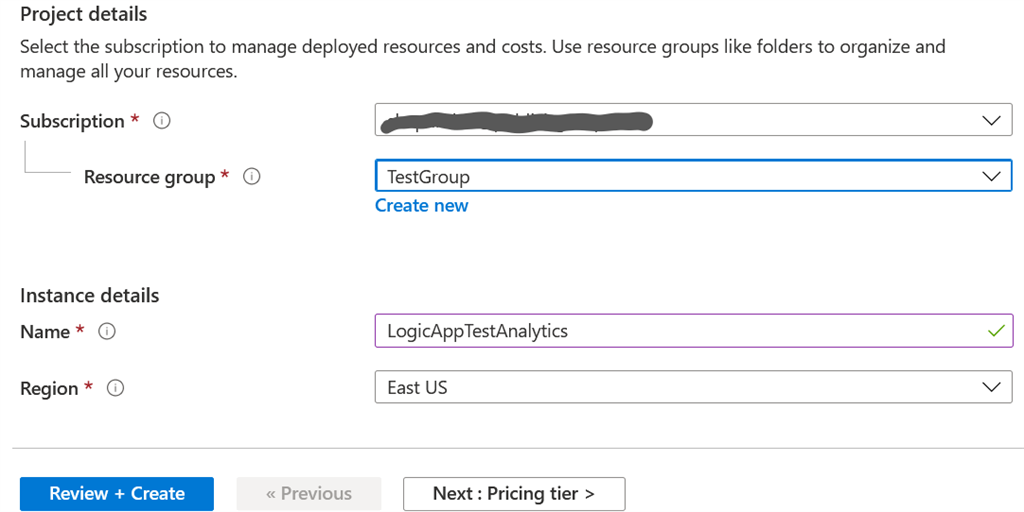The image size is (1024, 512).
Task: Click the Review + Create button
Action: click(117, 494)
